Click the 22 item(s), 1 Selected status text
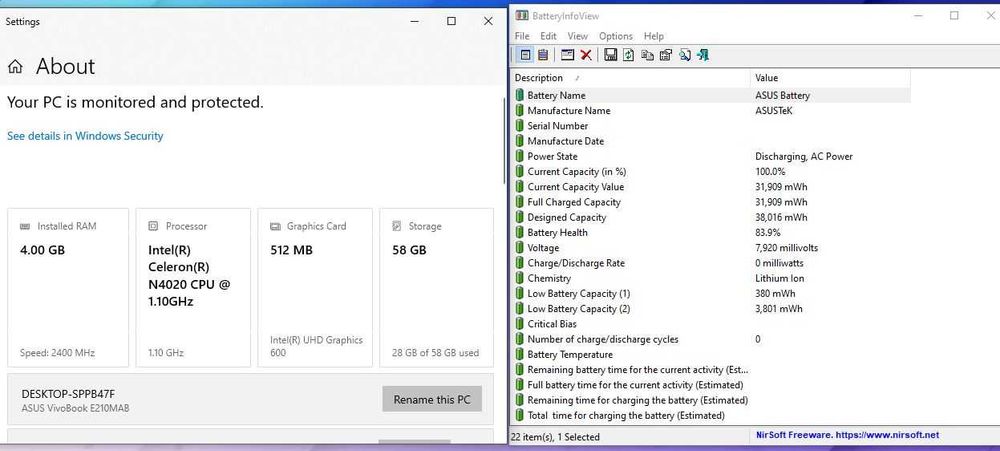The height and width of the screenshot is (451, 1000). [555, 437]
